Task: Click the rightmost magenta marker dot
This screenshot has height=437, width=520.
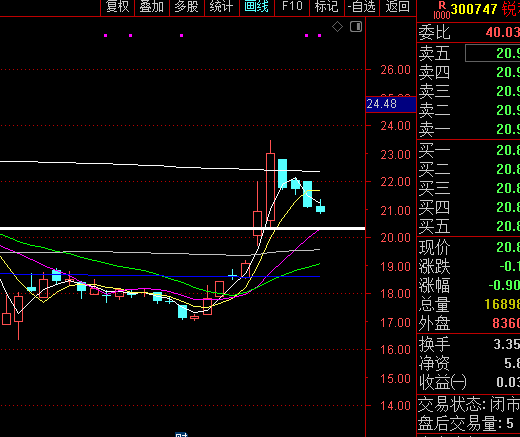Action: click(319, 35)
